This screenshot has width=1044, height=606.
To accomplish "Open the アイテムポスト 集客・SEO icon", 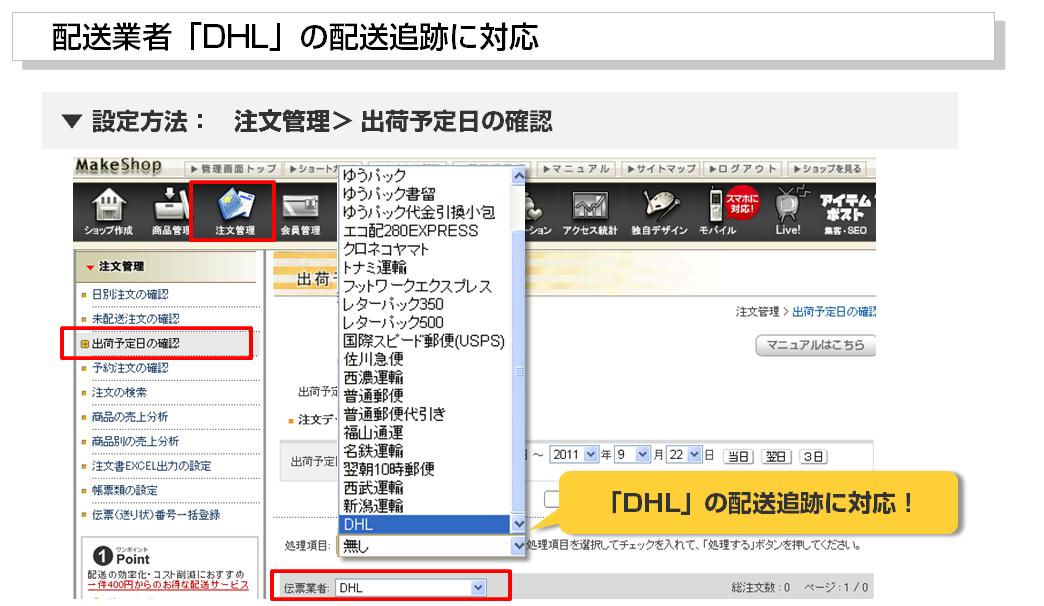I will click(x=844, y=213).
